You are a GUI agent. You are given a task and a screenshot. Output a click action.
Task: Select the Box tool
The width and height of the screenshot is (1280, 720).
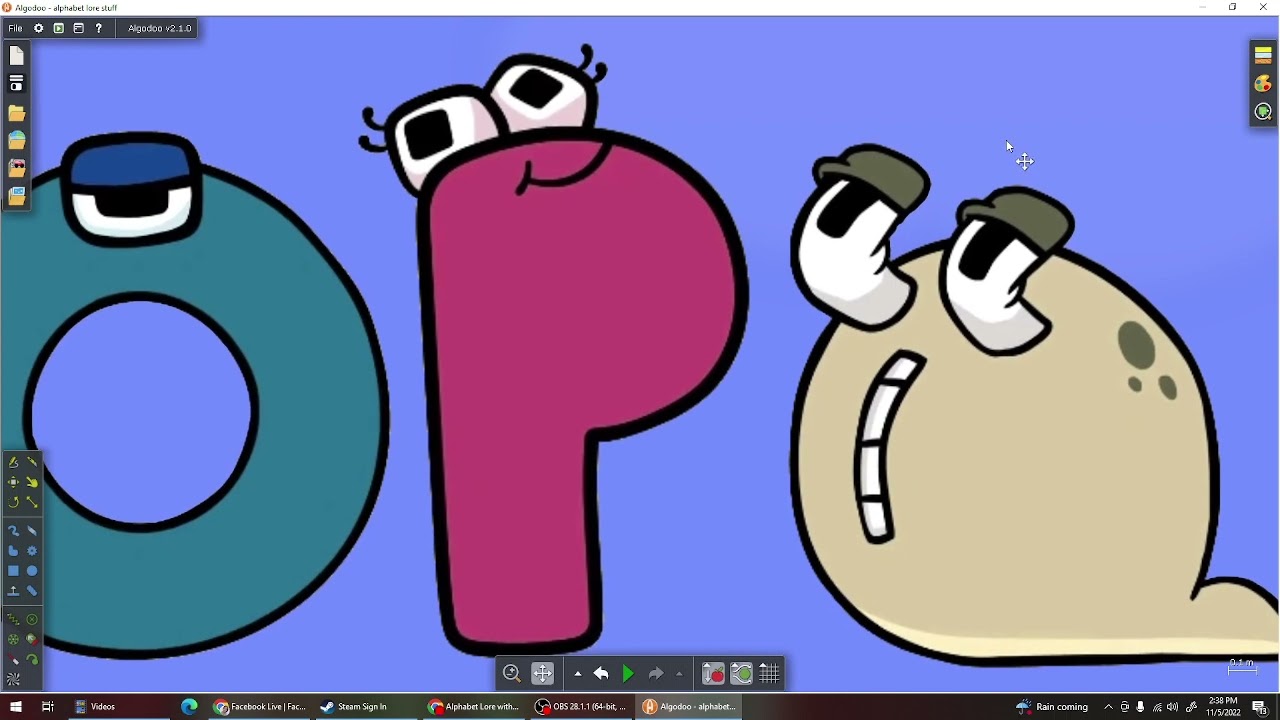pos(13,571)
